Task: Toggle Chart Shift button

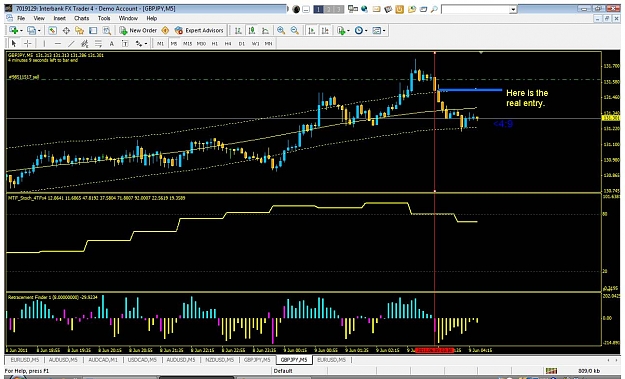Action: pyautogui.click(x=325, y=30)
